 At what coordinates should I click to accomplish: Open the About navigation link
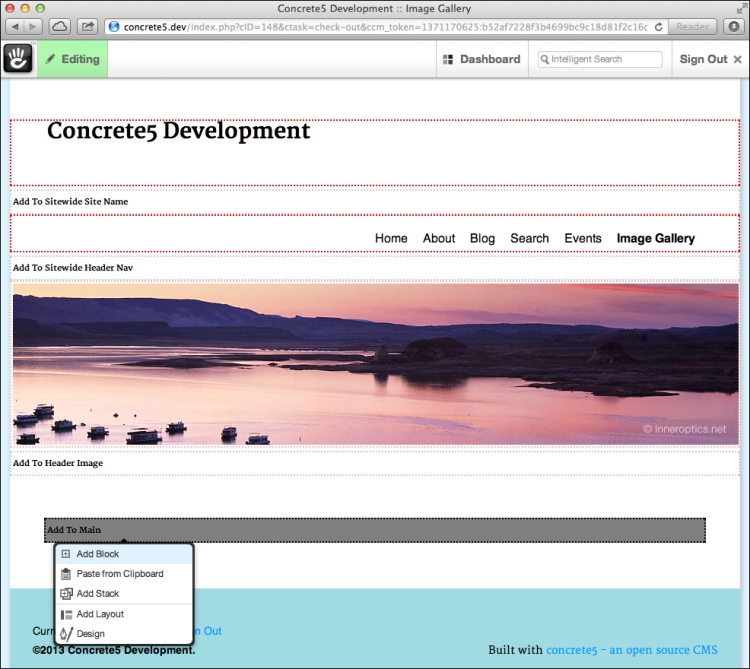(x=439, y=238)
